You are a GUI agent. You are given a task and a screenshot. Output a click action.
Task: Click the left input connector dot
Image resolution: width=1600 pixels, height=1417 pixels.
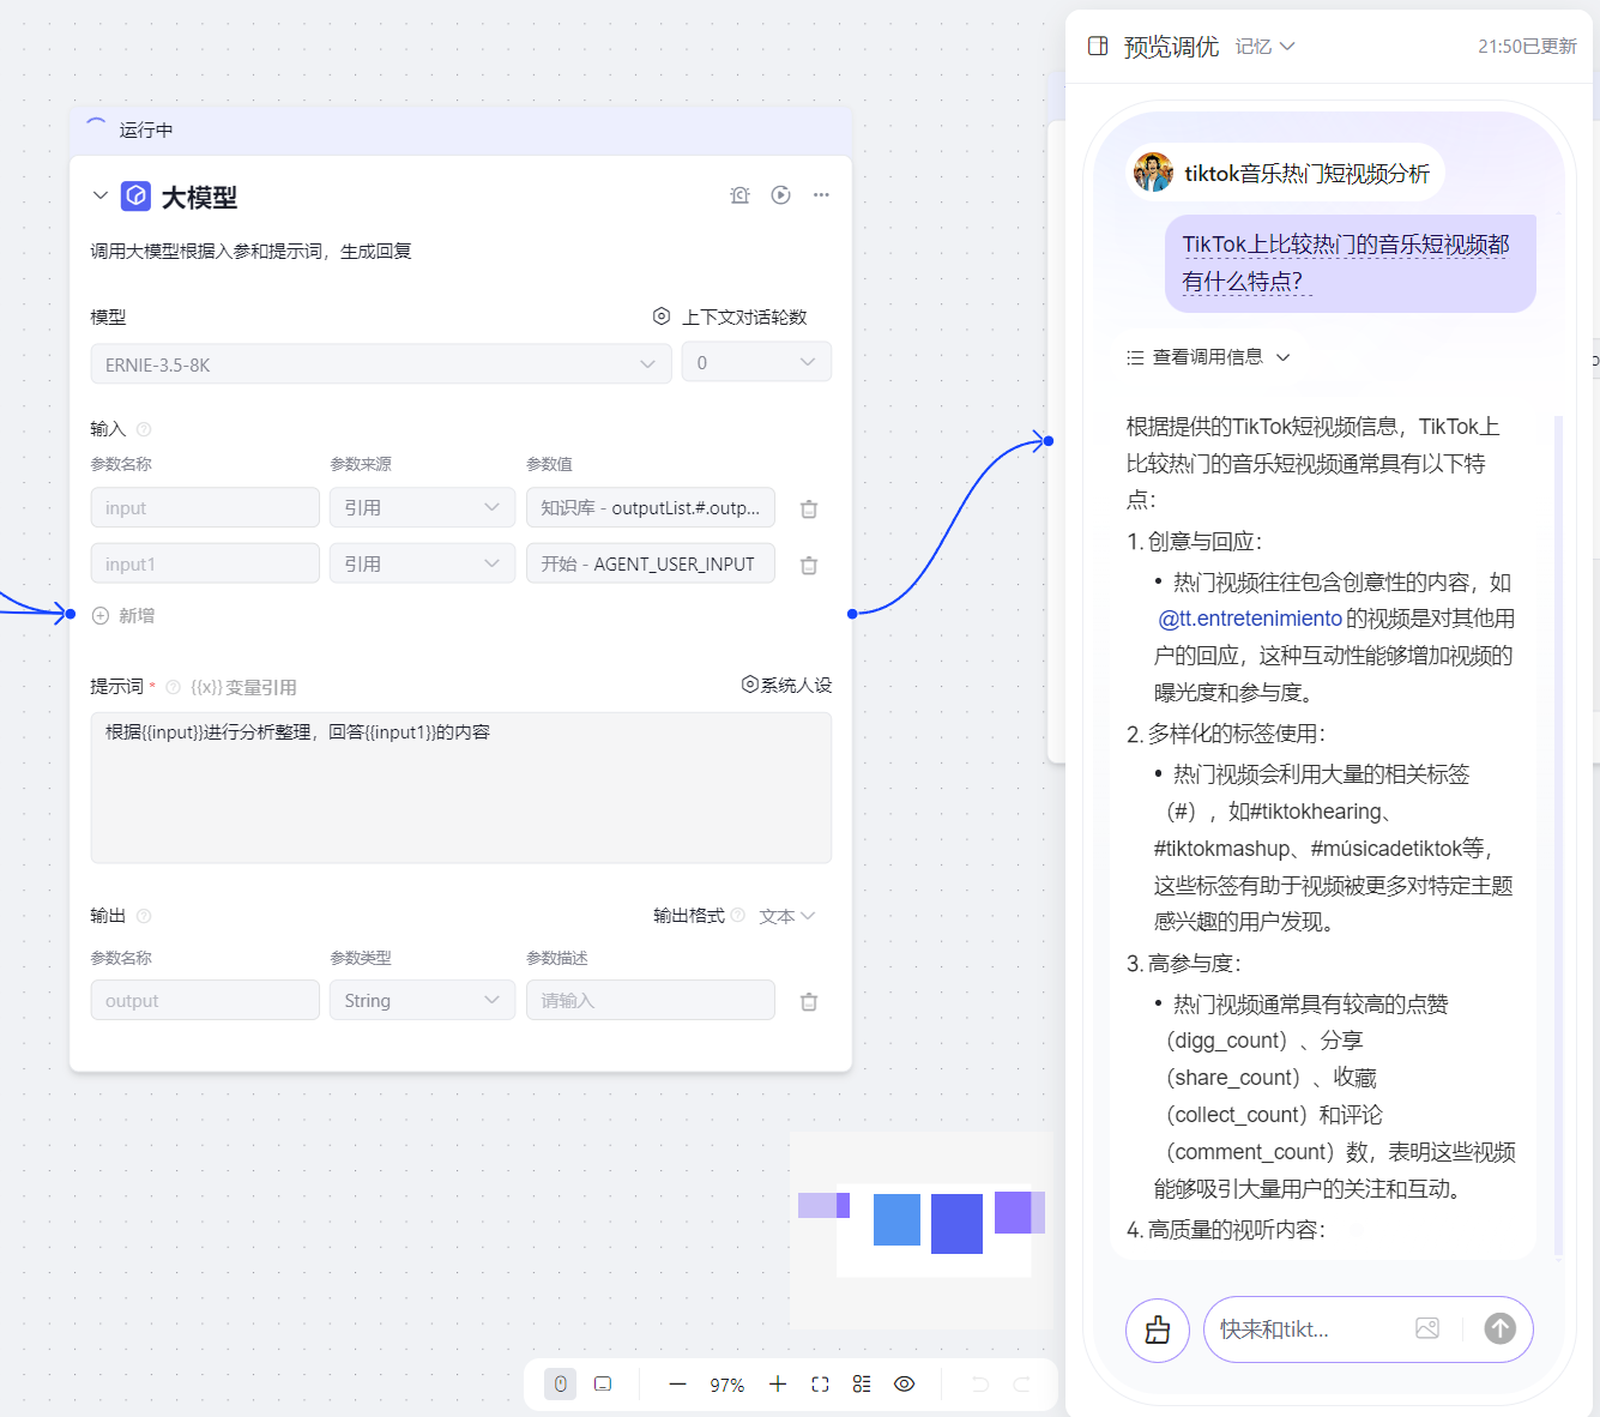(70, 614)
